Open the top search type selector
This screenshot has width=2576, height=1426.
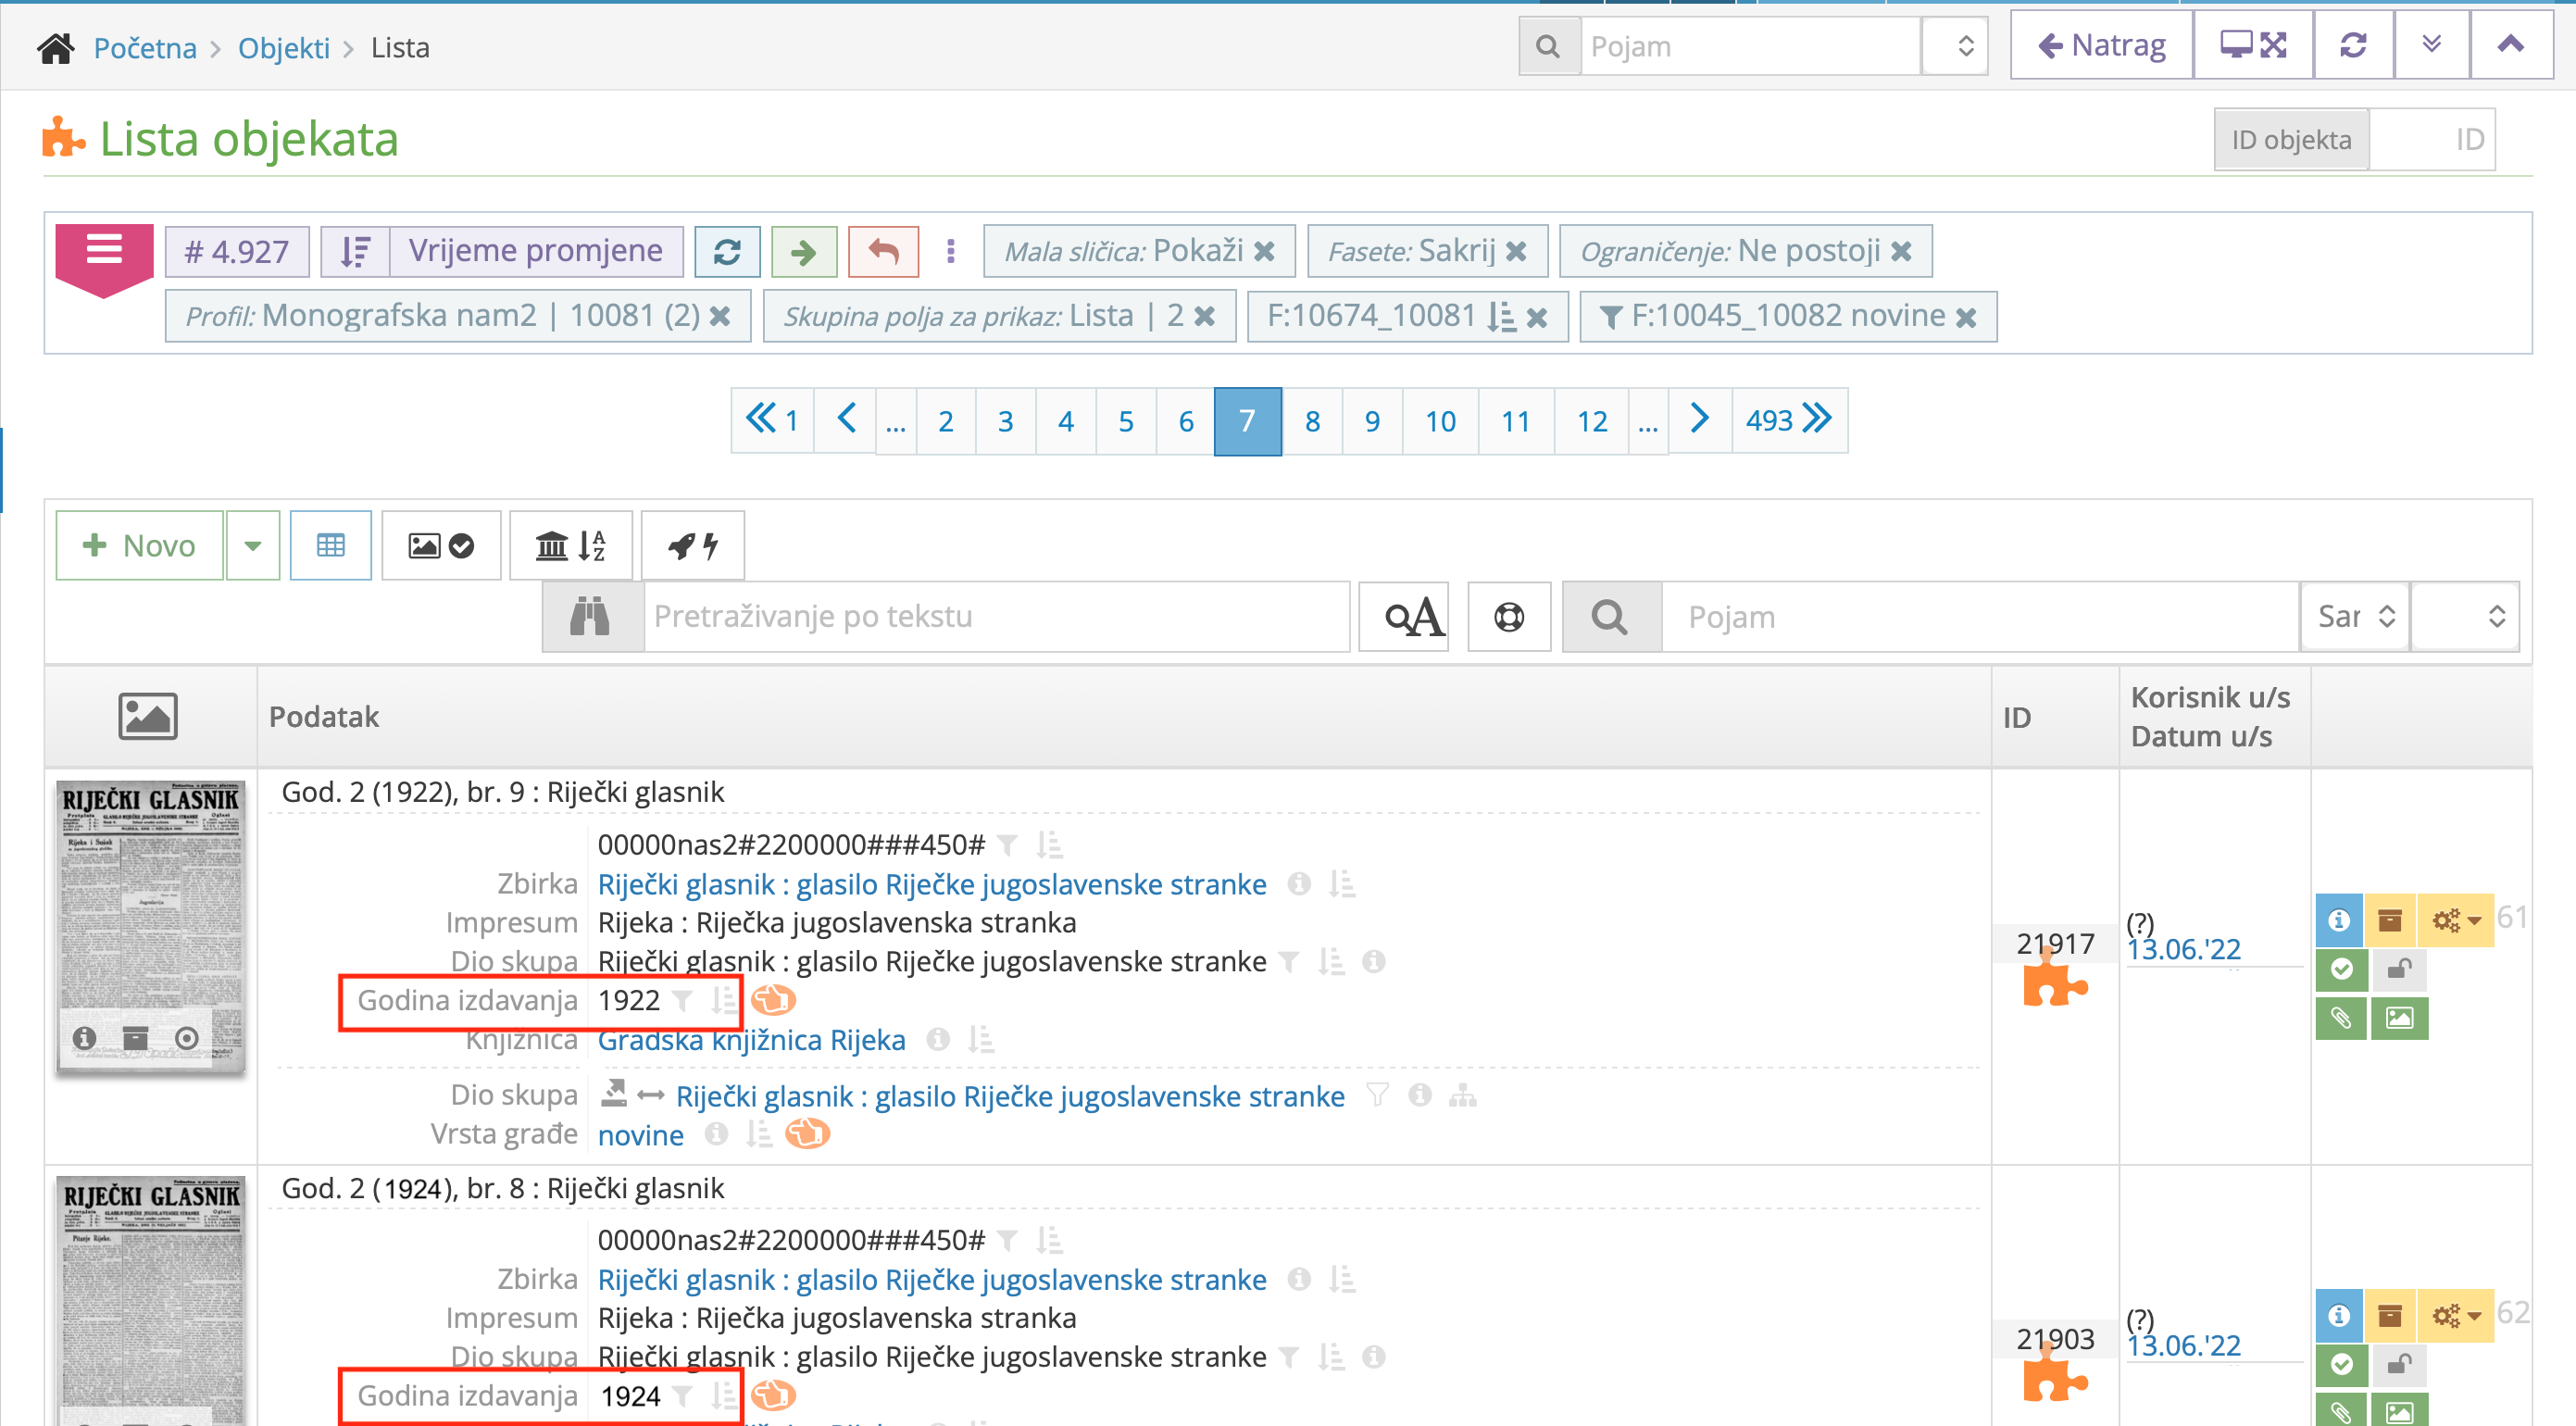(1955, 46)
